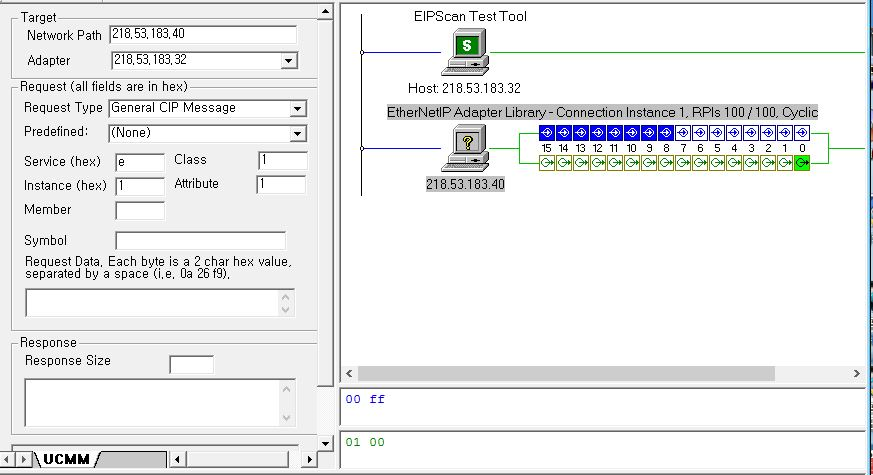Image resolution: width=873 pixels, height=475 pixels.
Task: Click the input data pane '00 ff'
Action: coord(604,407)
